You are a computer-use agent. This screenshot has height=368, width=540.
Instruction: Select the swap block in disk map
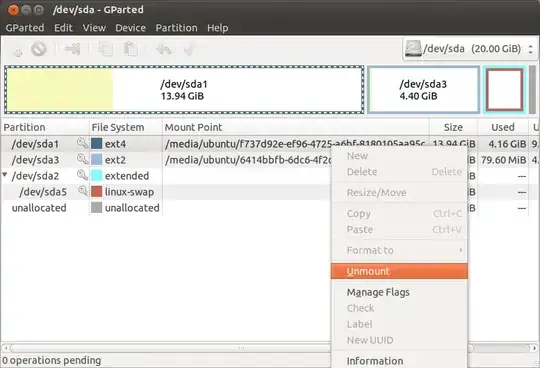(x=505, y=90)
